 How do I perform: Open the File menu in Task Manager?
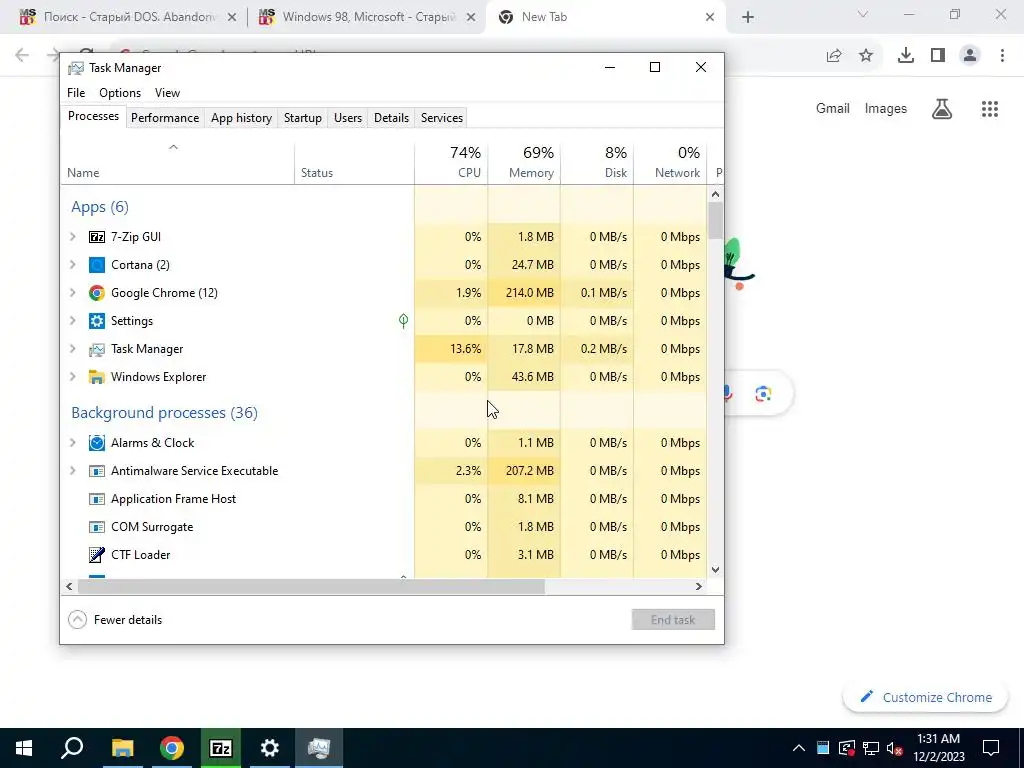[x=76, y=93]
